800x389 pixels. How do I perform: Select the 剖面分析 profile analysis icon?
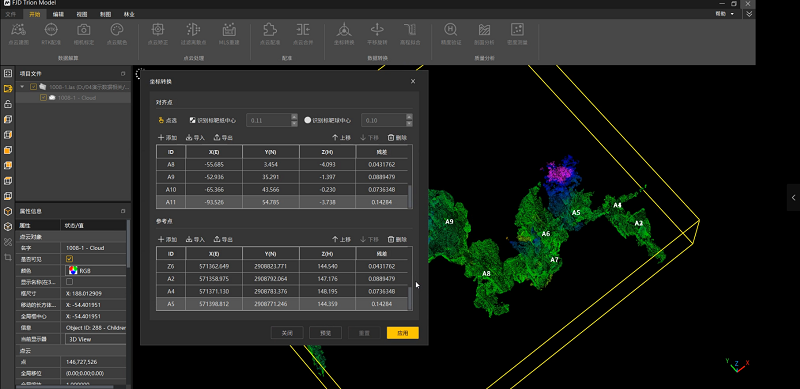point(484,34)
